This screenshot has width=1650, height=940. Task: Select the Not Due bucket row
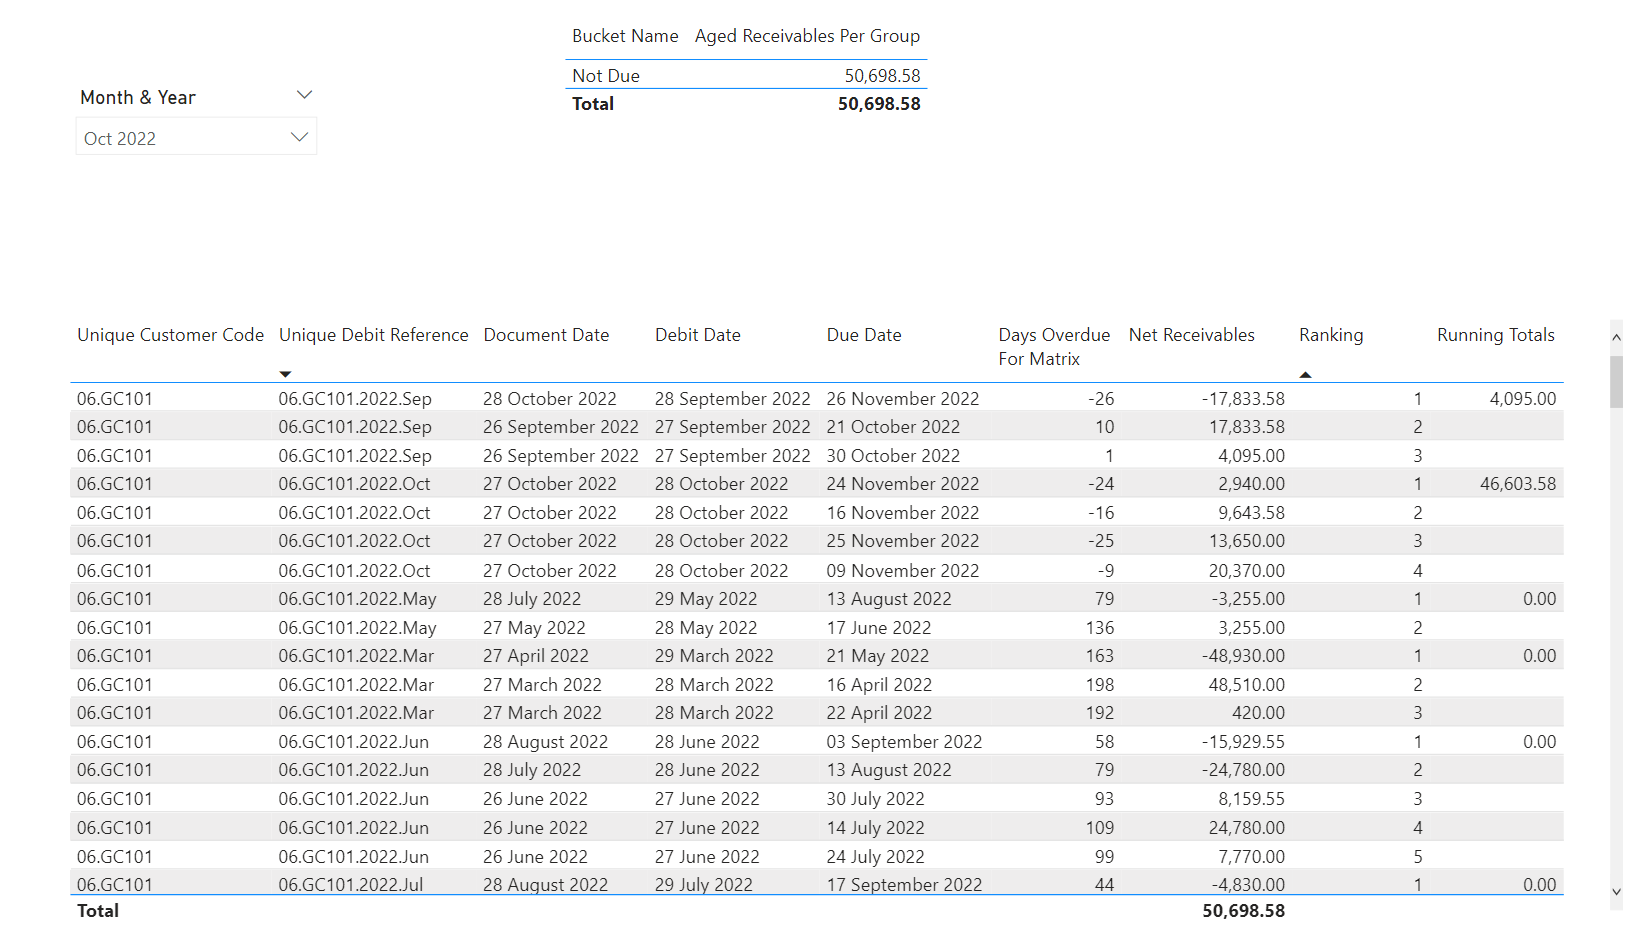tap(606, 76)
